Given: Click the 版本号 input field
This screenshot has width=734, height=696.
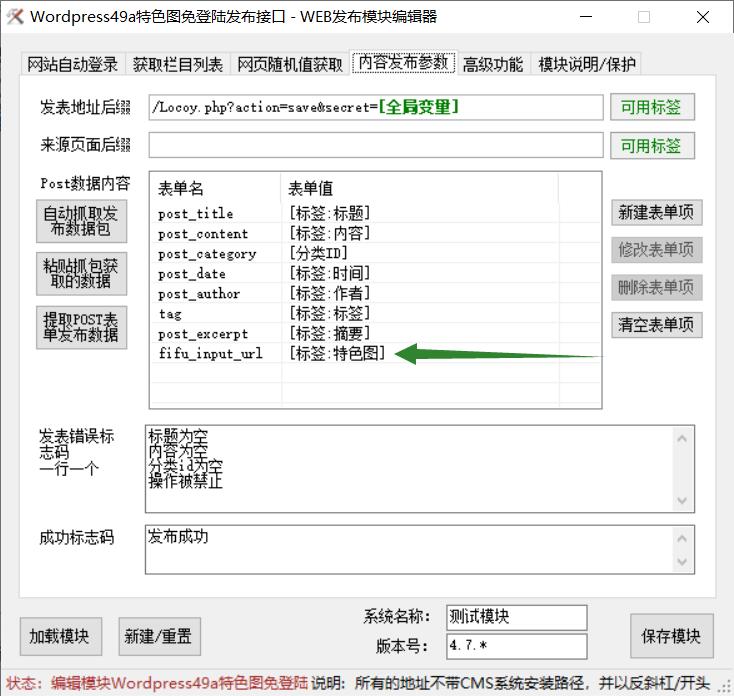Looking at the screenshot, I should 517,646.
